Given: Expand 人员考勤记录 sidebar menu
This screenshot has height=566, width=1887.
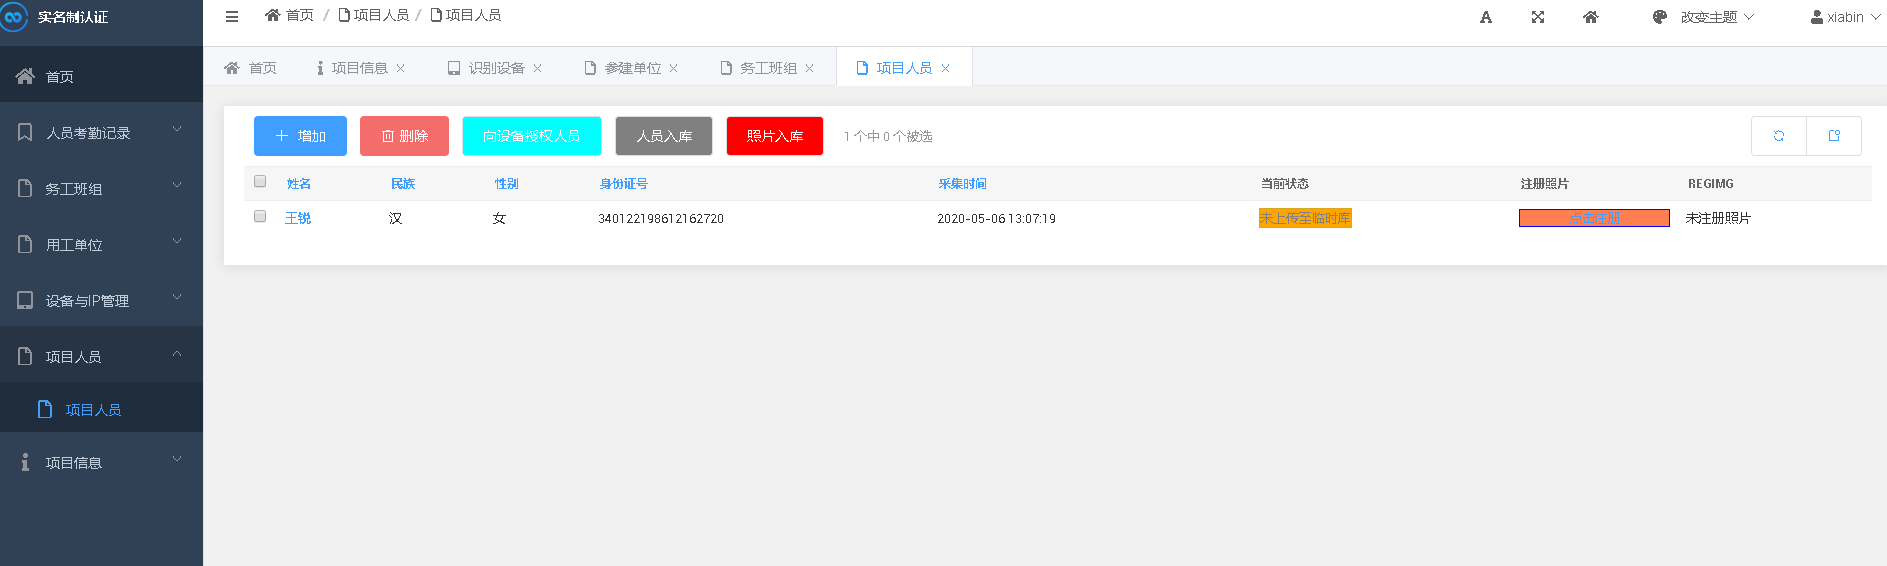Looking at the screenshot, I should pos(100,133).
